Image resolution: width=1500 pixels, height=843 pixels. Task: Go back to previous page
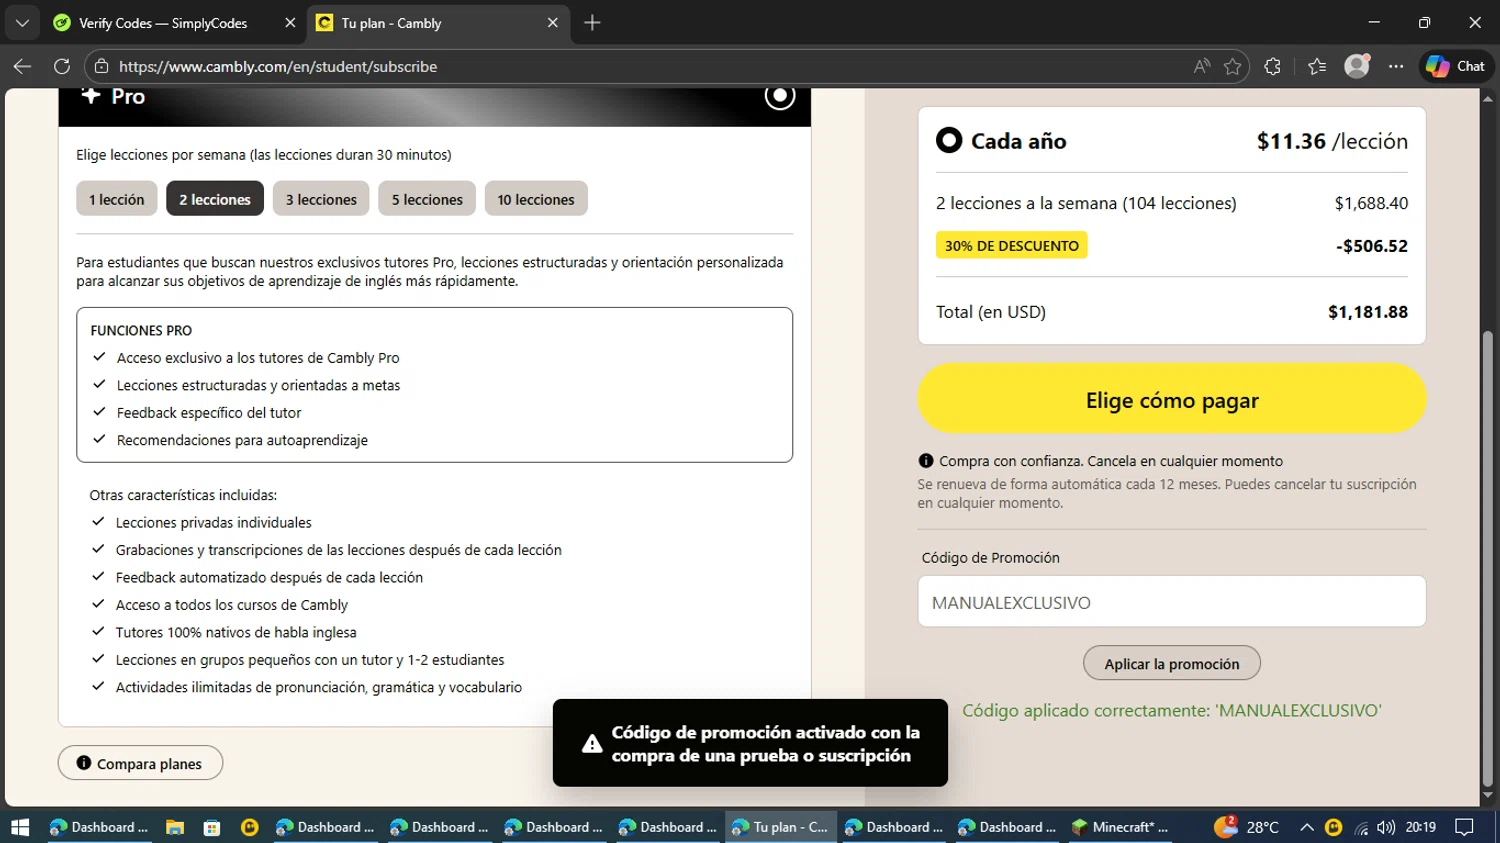[x=22, y=66]
